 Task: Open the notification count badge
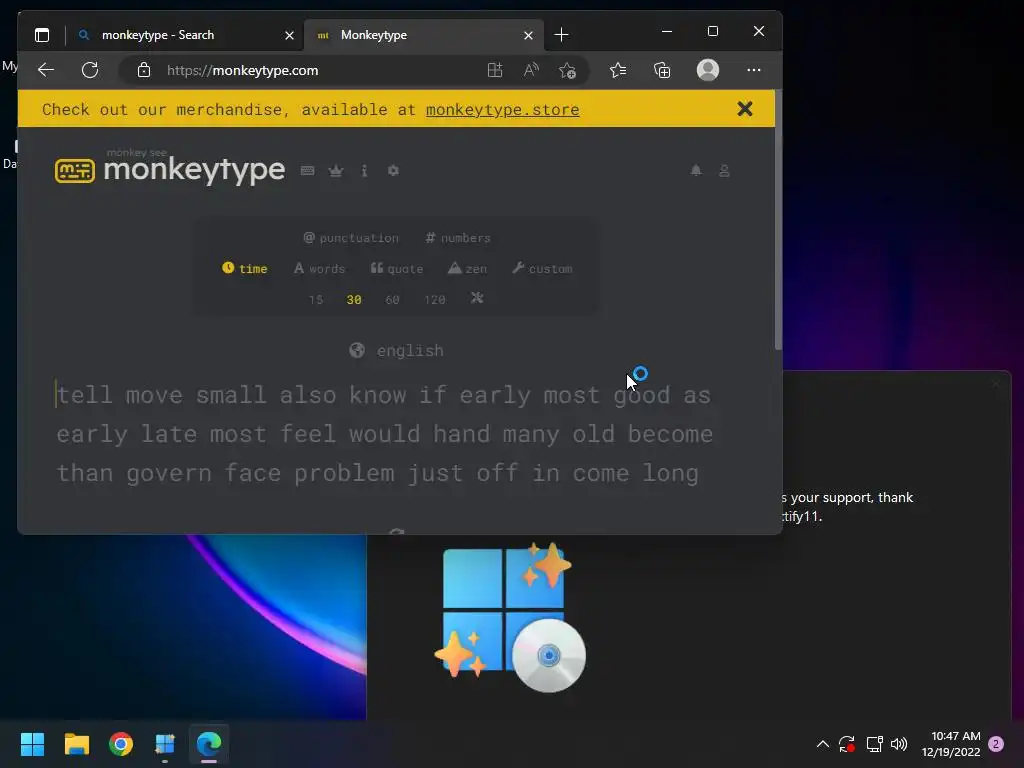pyautogui.click(x=996, y=744)
